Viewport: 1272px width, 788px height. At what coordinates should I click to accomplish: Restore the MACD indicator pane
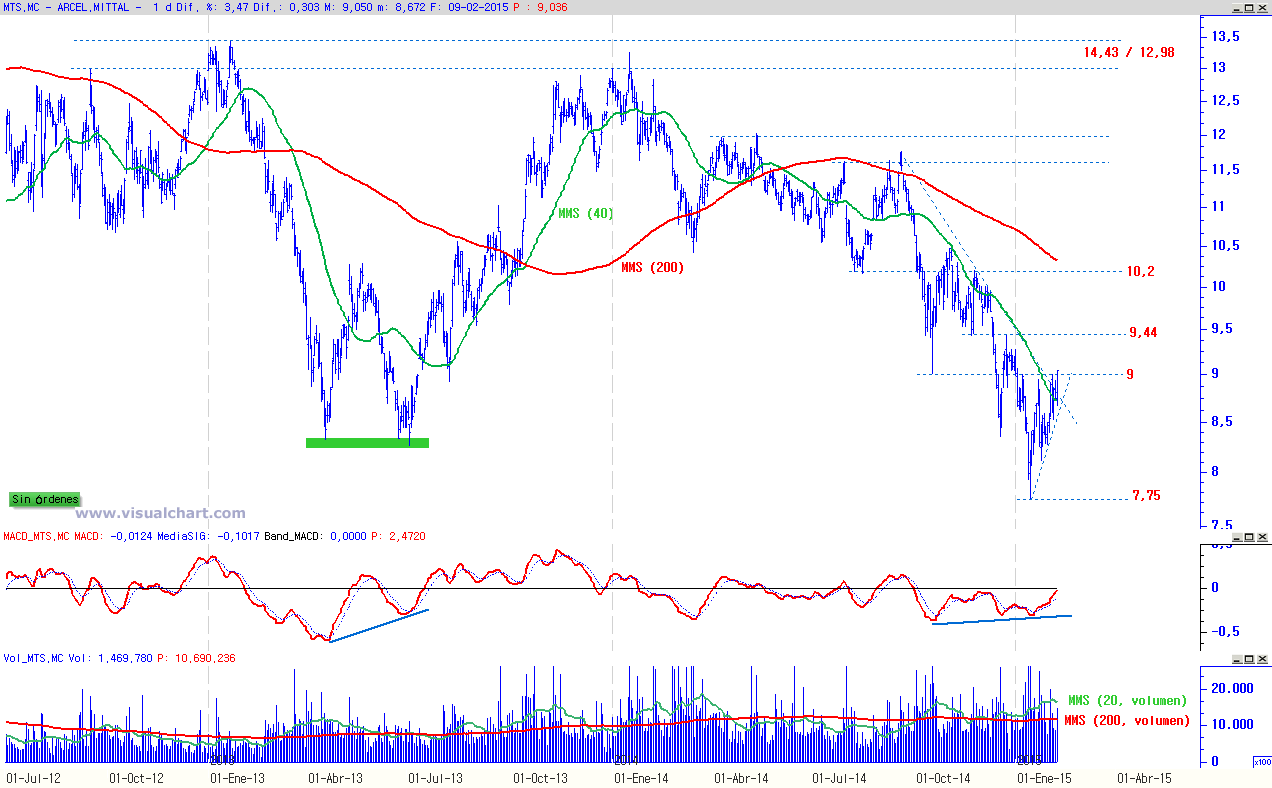click(1250, 538)
